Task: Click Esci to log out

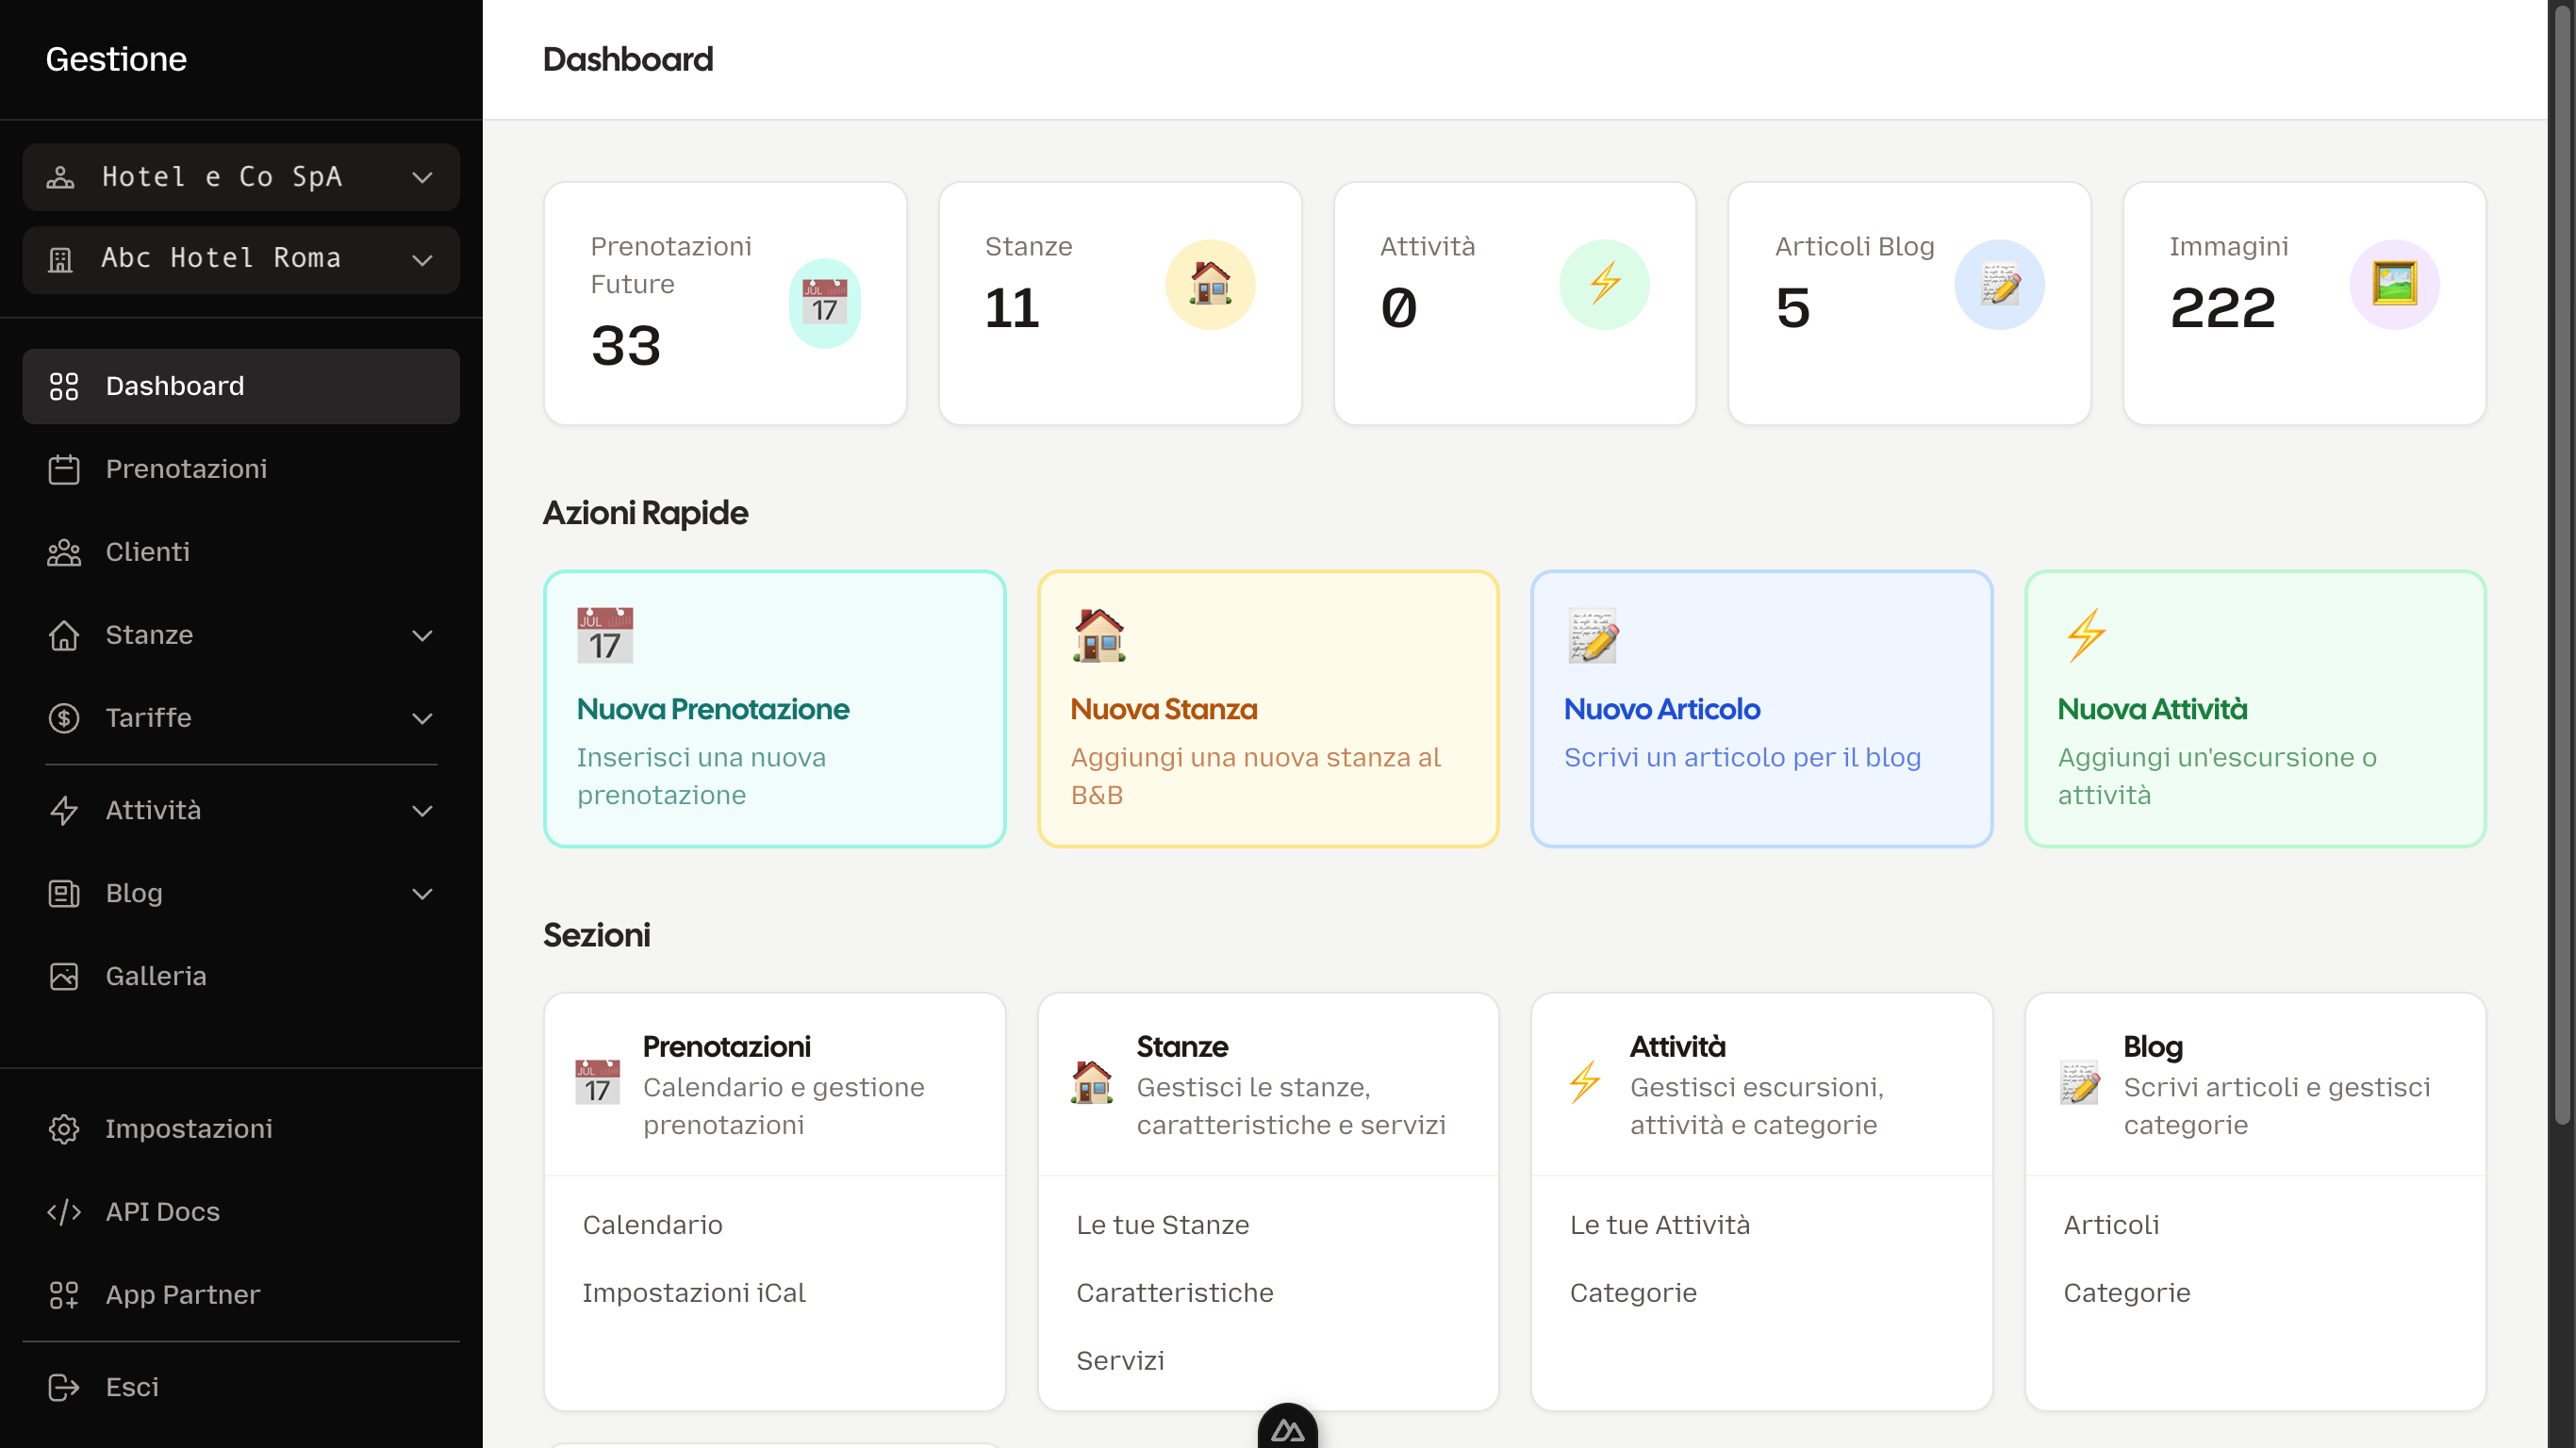Action: tap(241, 1387)
